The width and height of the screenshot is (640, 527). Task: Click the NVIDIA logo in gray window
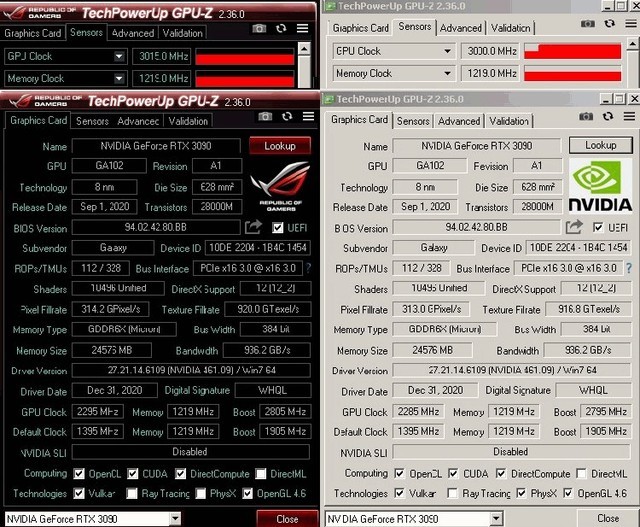[600, 186]
